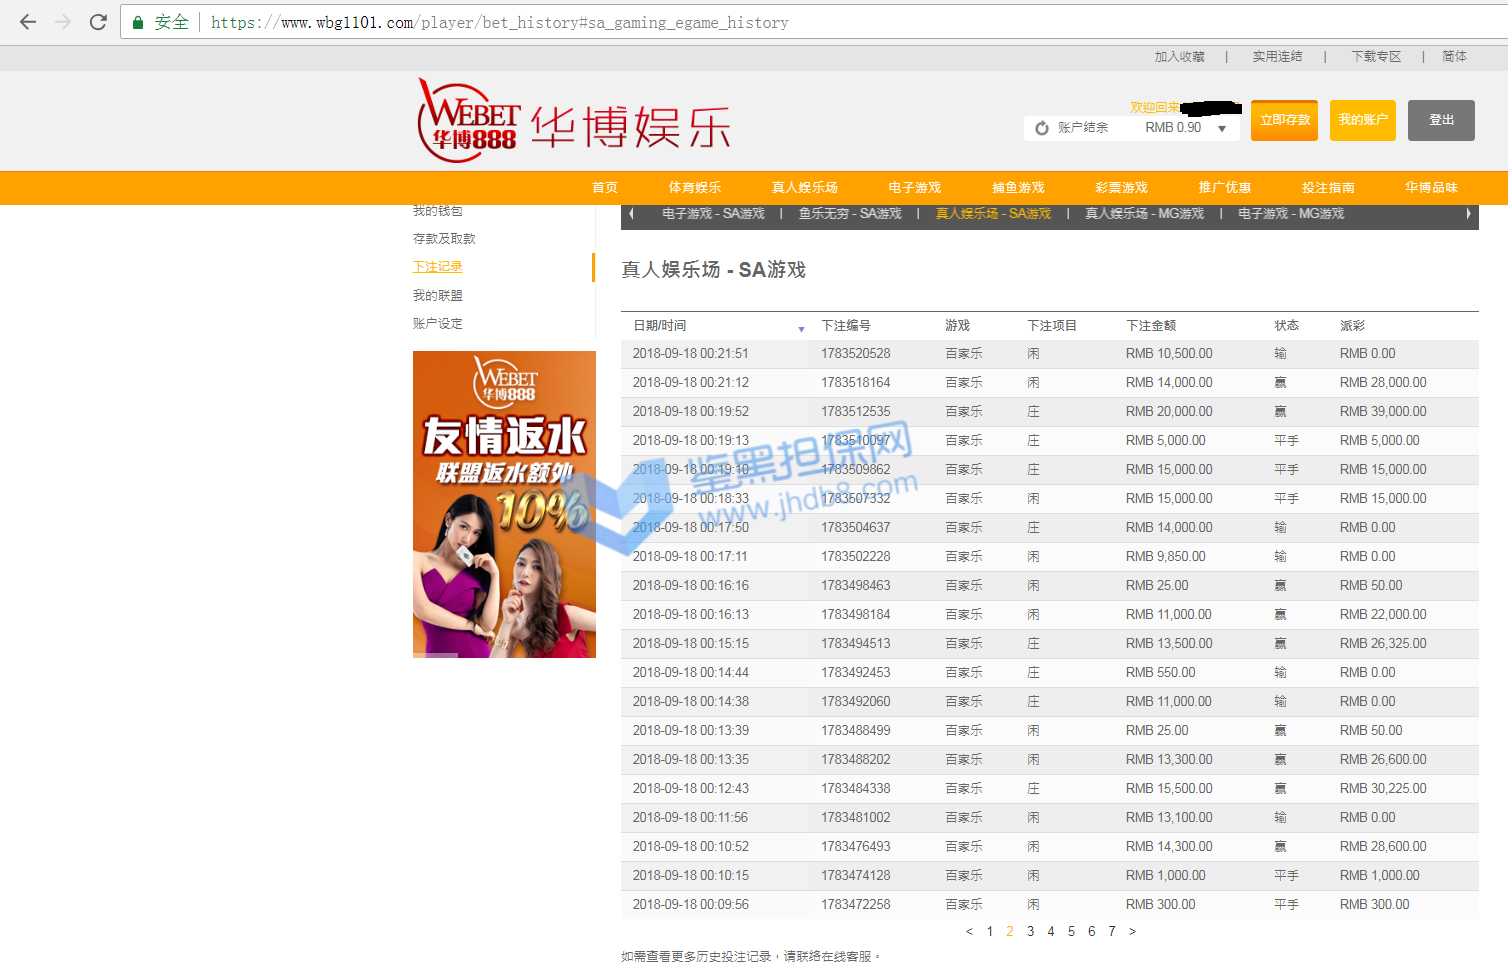Click the balance refresh icon
The height and width of the screenshot is (971, 1508).
point(1042,128)
